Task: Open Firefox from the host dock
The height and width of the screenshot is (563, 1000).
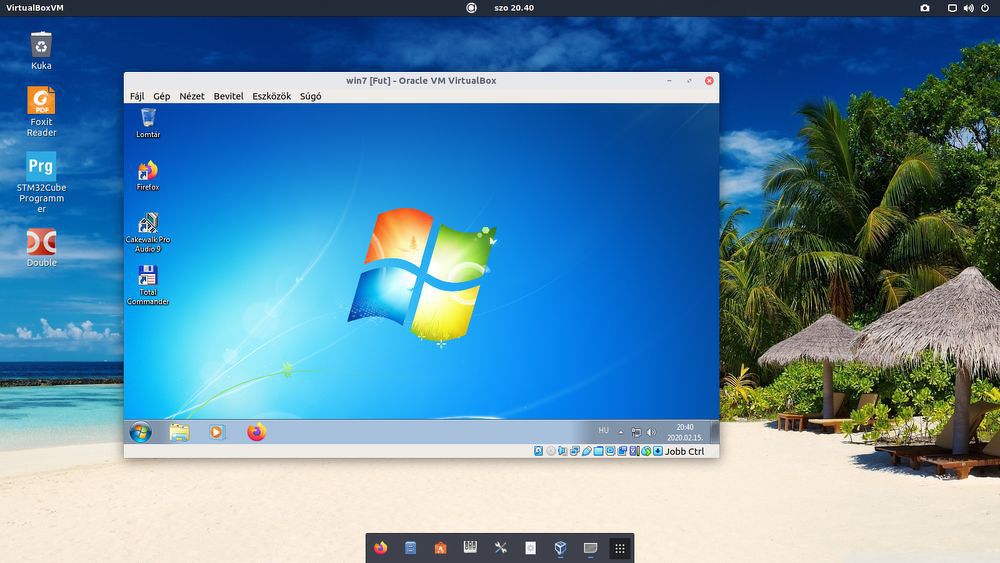Action: pos(381,548)
